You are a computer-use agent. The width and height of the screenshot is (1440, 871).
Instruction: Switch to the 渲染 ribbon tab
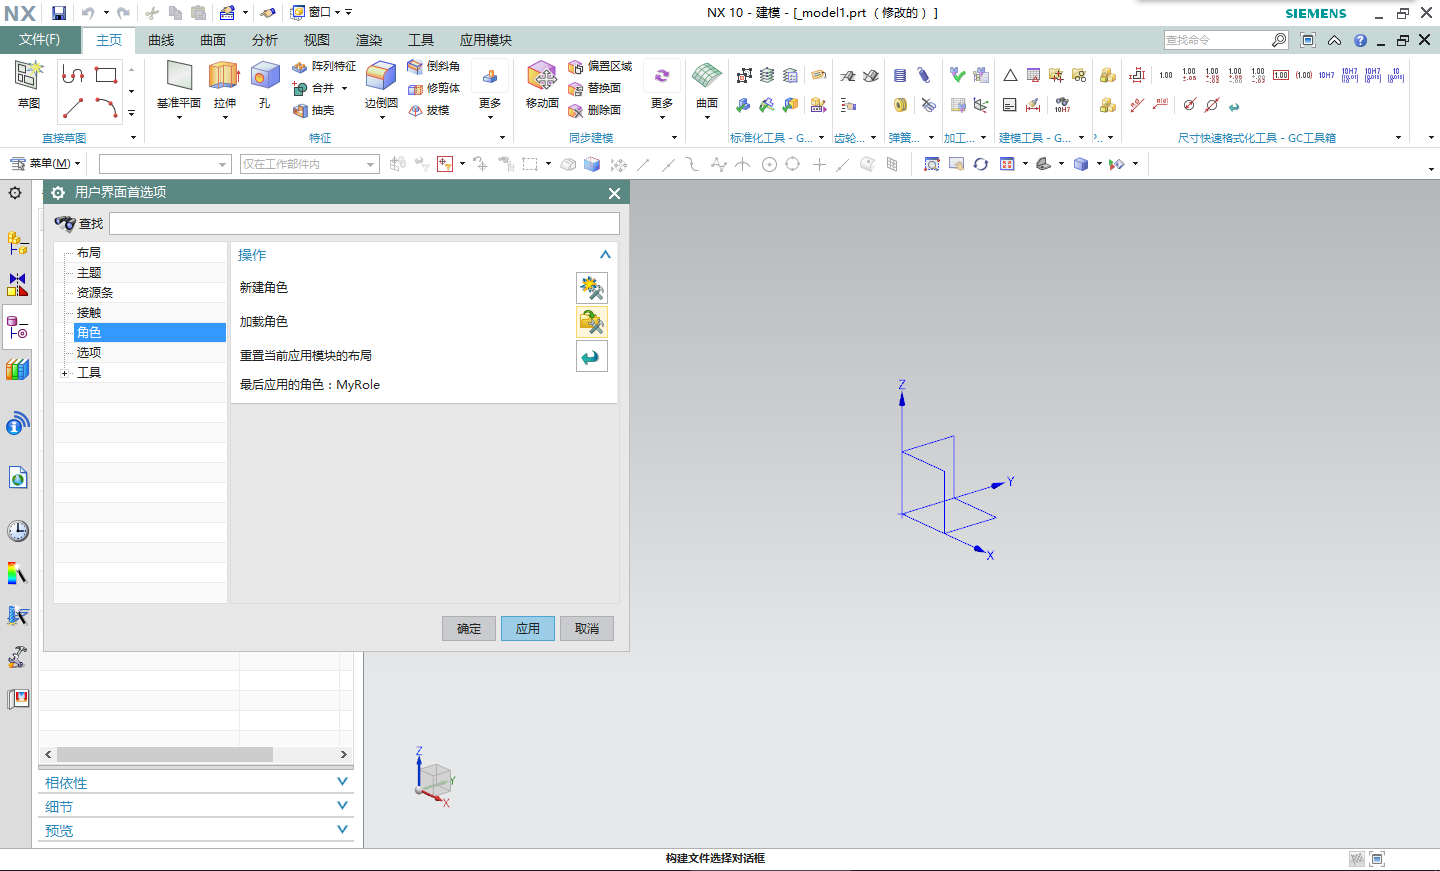click(x=369, y=40)
